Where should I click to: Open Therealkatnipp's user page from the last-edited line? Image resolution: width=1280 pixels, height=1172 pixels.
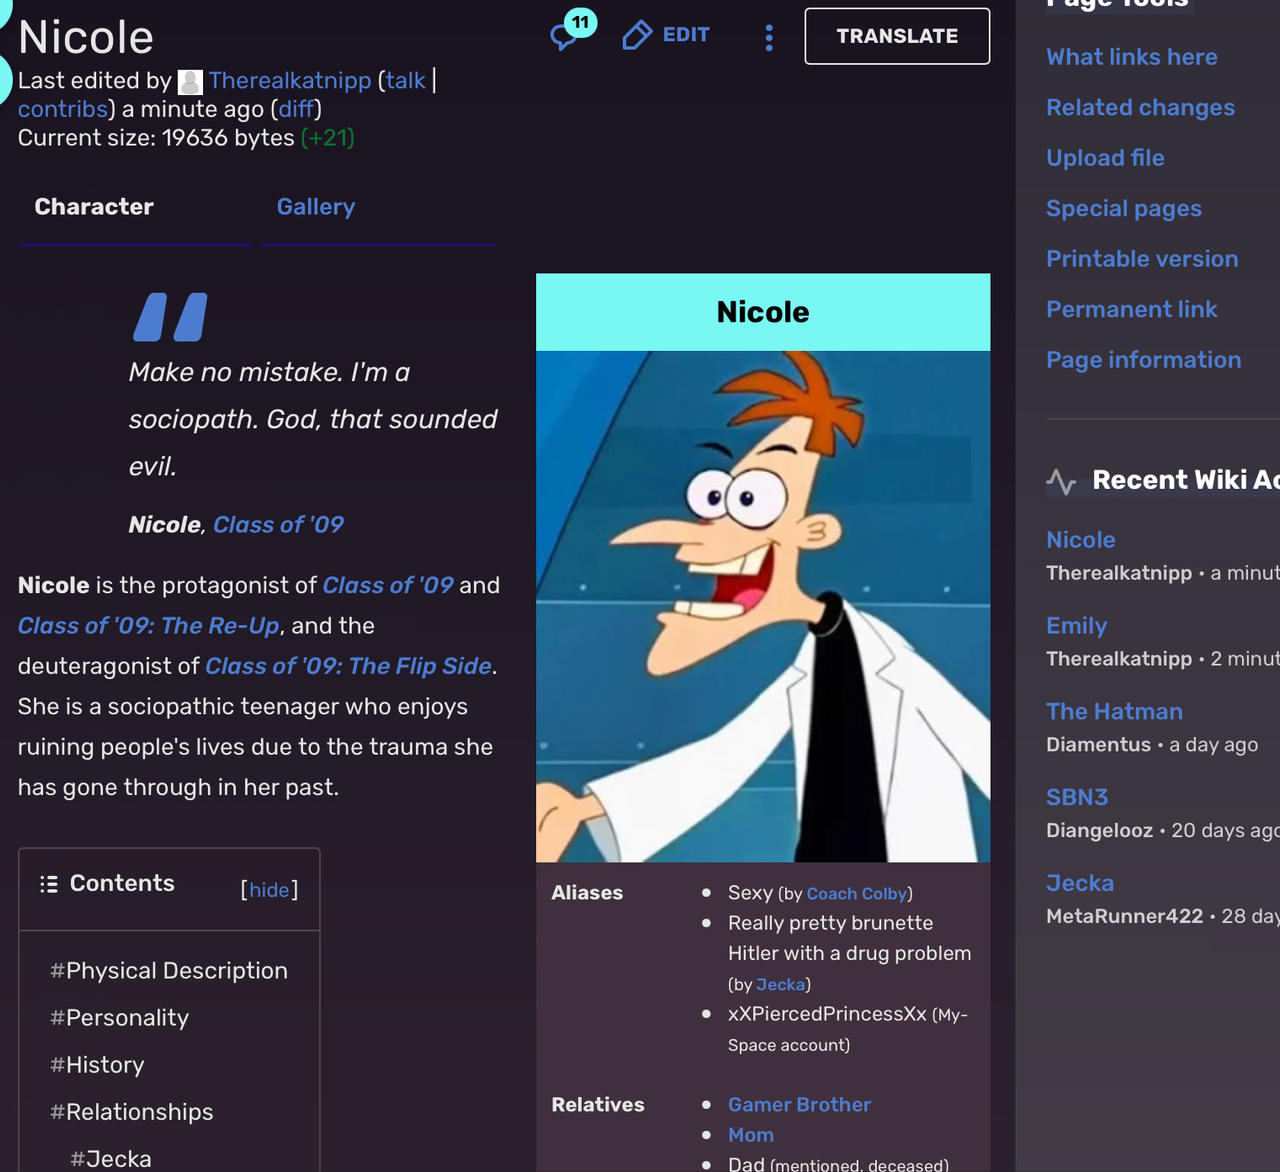(x=290, y=81)
